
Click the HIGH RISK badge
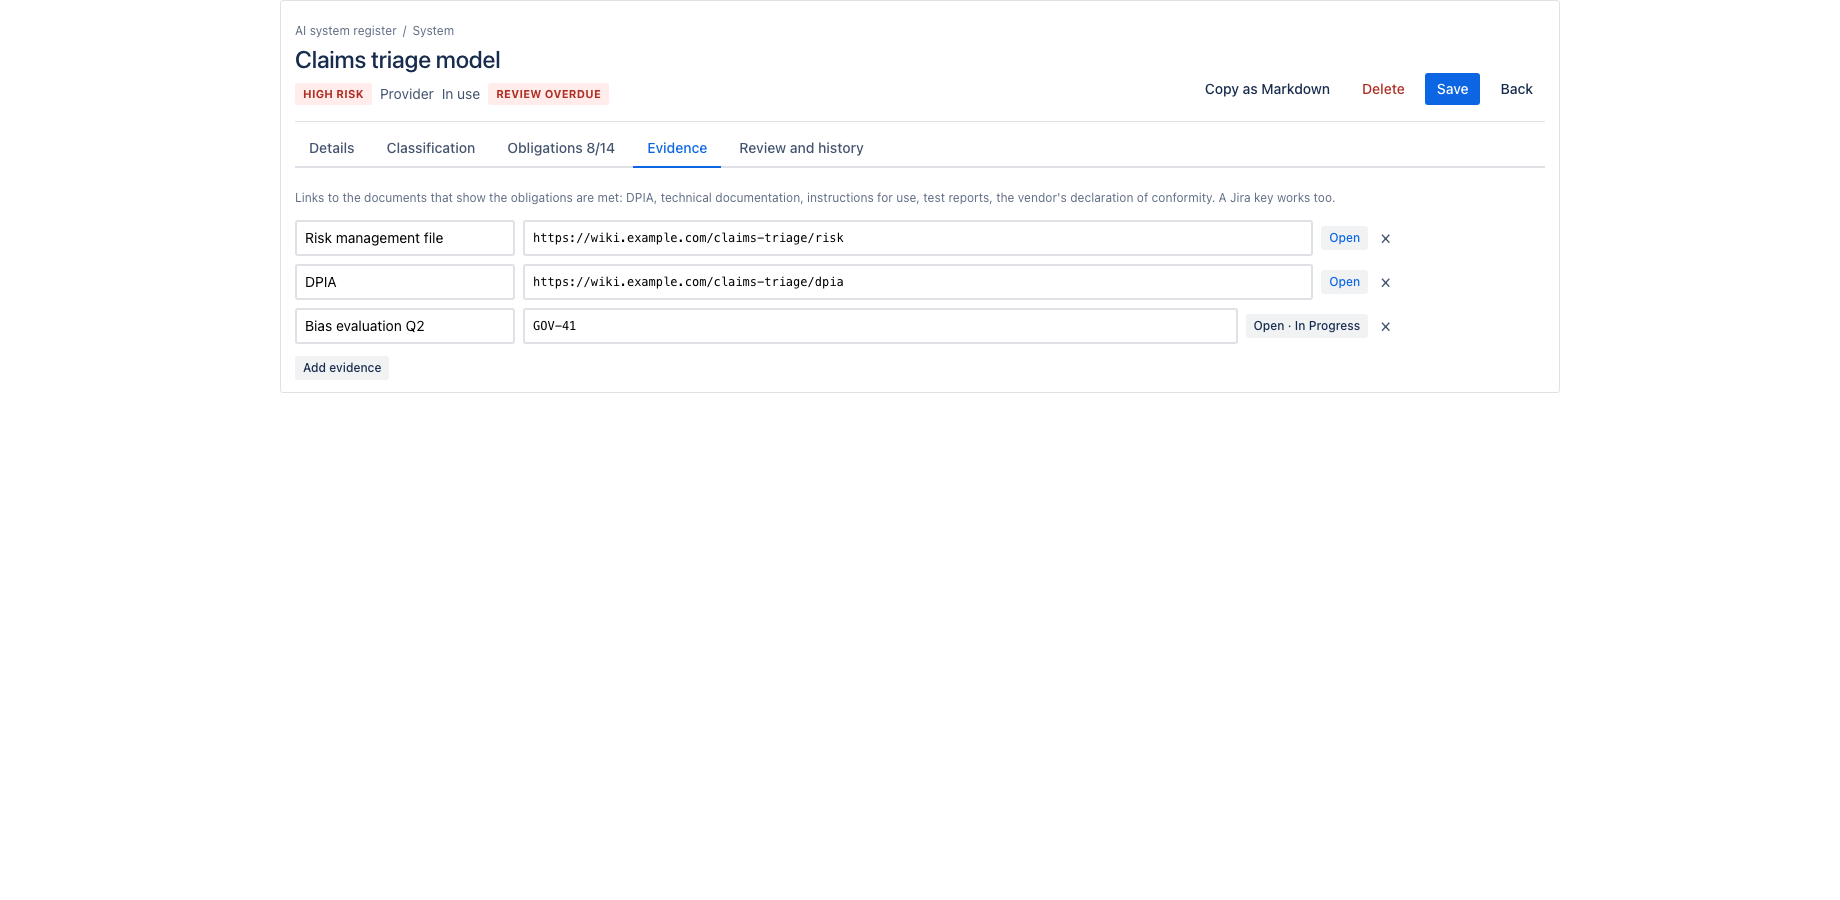(x=333, y=94)
